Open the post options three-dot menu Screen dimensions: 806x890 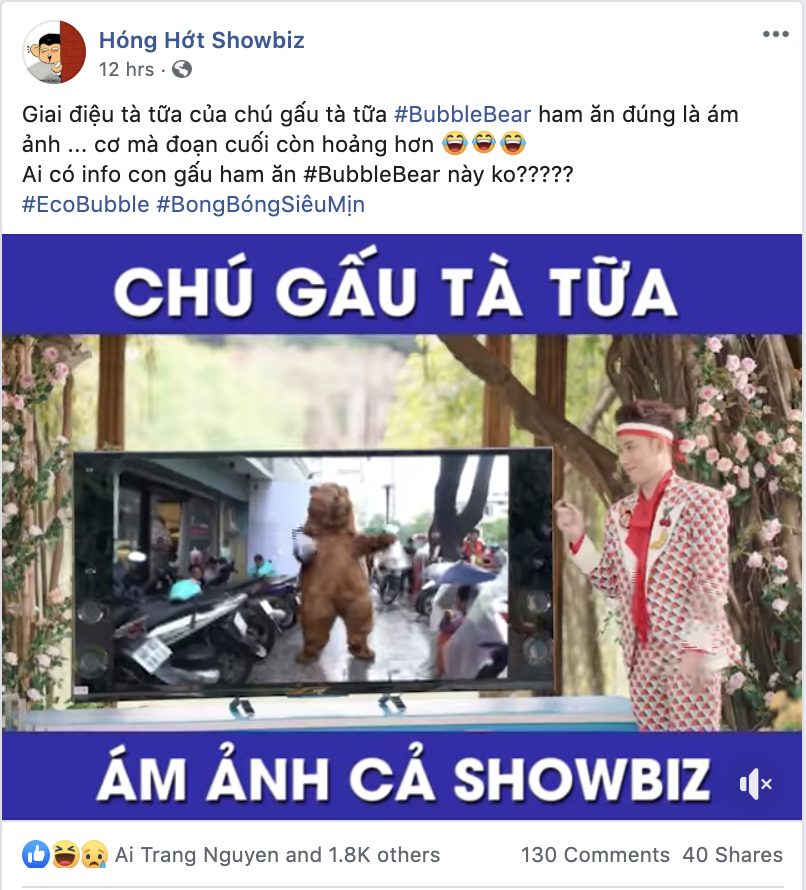click(x=775, y=34)
